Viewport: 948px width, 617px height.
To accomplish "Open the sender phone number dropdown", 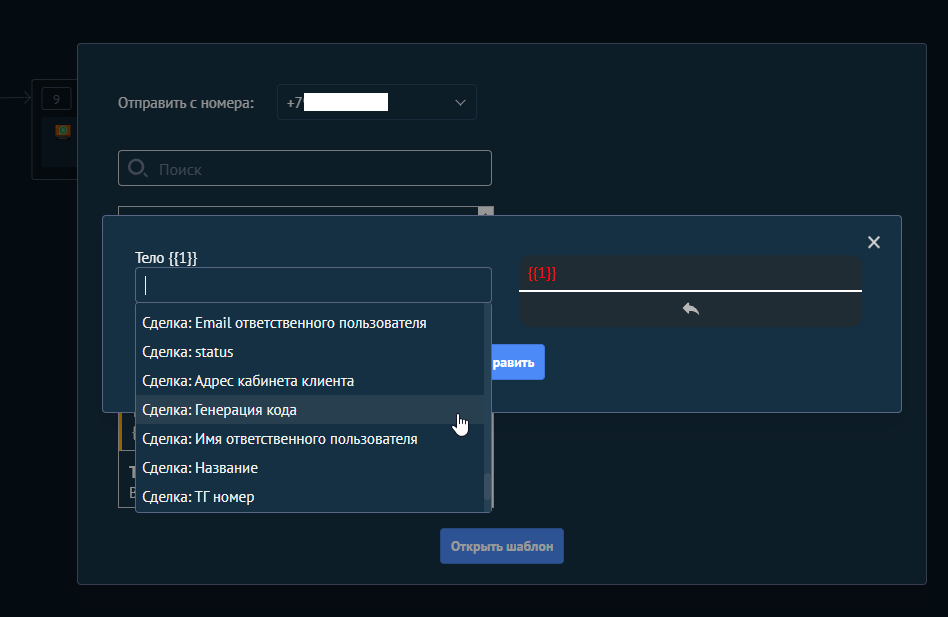I will coord(377,102).
